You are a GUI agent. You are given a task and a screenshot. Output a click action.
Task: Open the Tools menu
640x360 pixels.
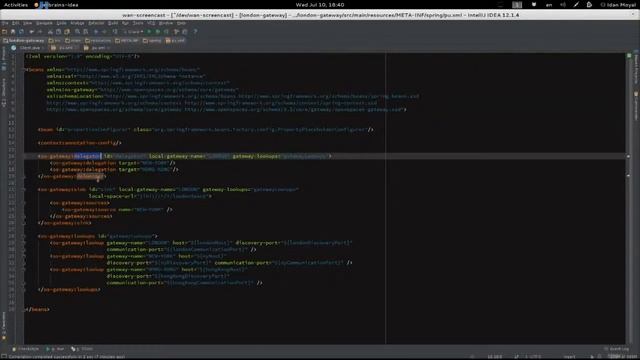click(x=138, y=23)
